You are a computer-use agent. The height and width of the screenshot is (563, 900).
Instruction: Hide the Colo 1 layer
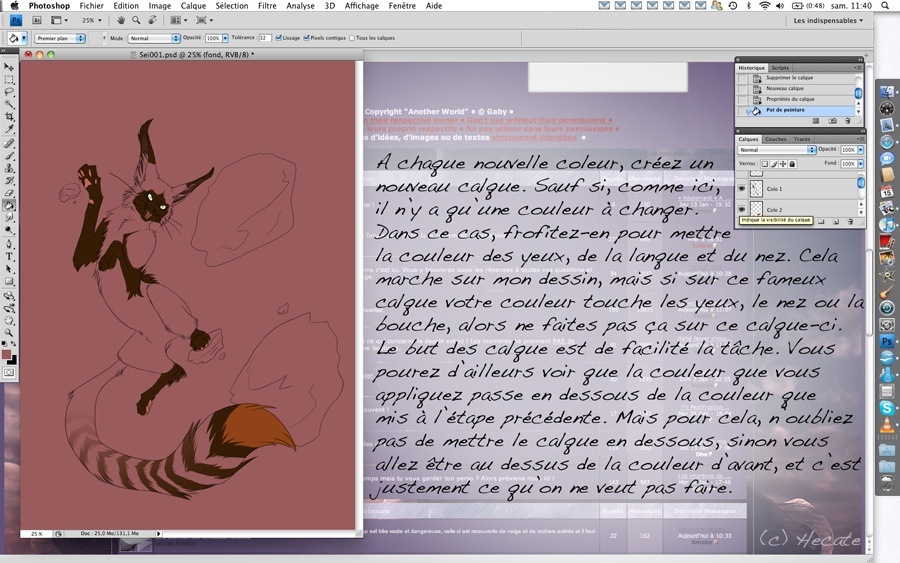tap(742, 189)
